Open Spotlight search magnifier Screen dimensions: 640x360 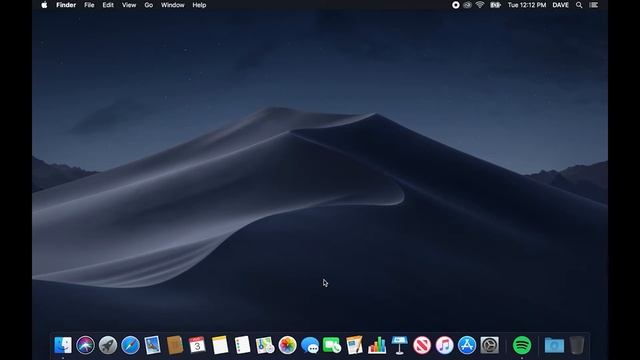pos(579,5)
